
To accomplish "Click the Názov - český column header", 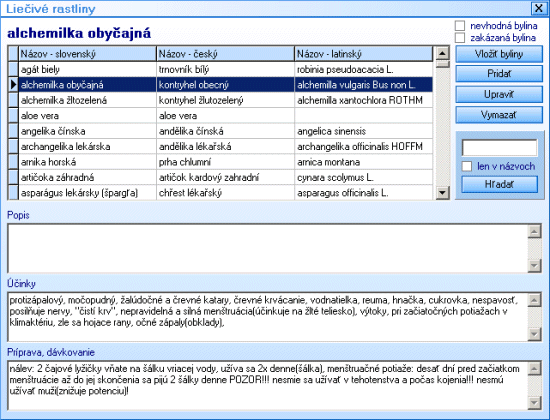I will click(226, 54).
